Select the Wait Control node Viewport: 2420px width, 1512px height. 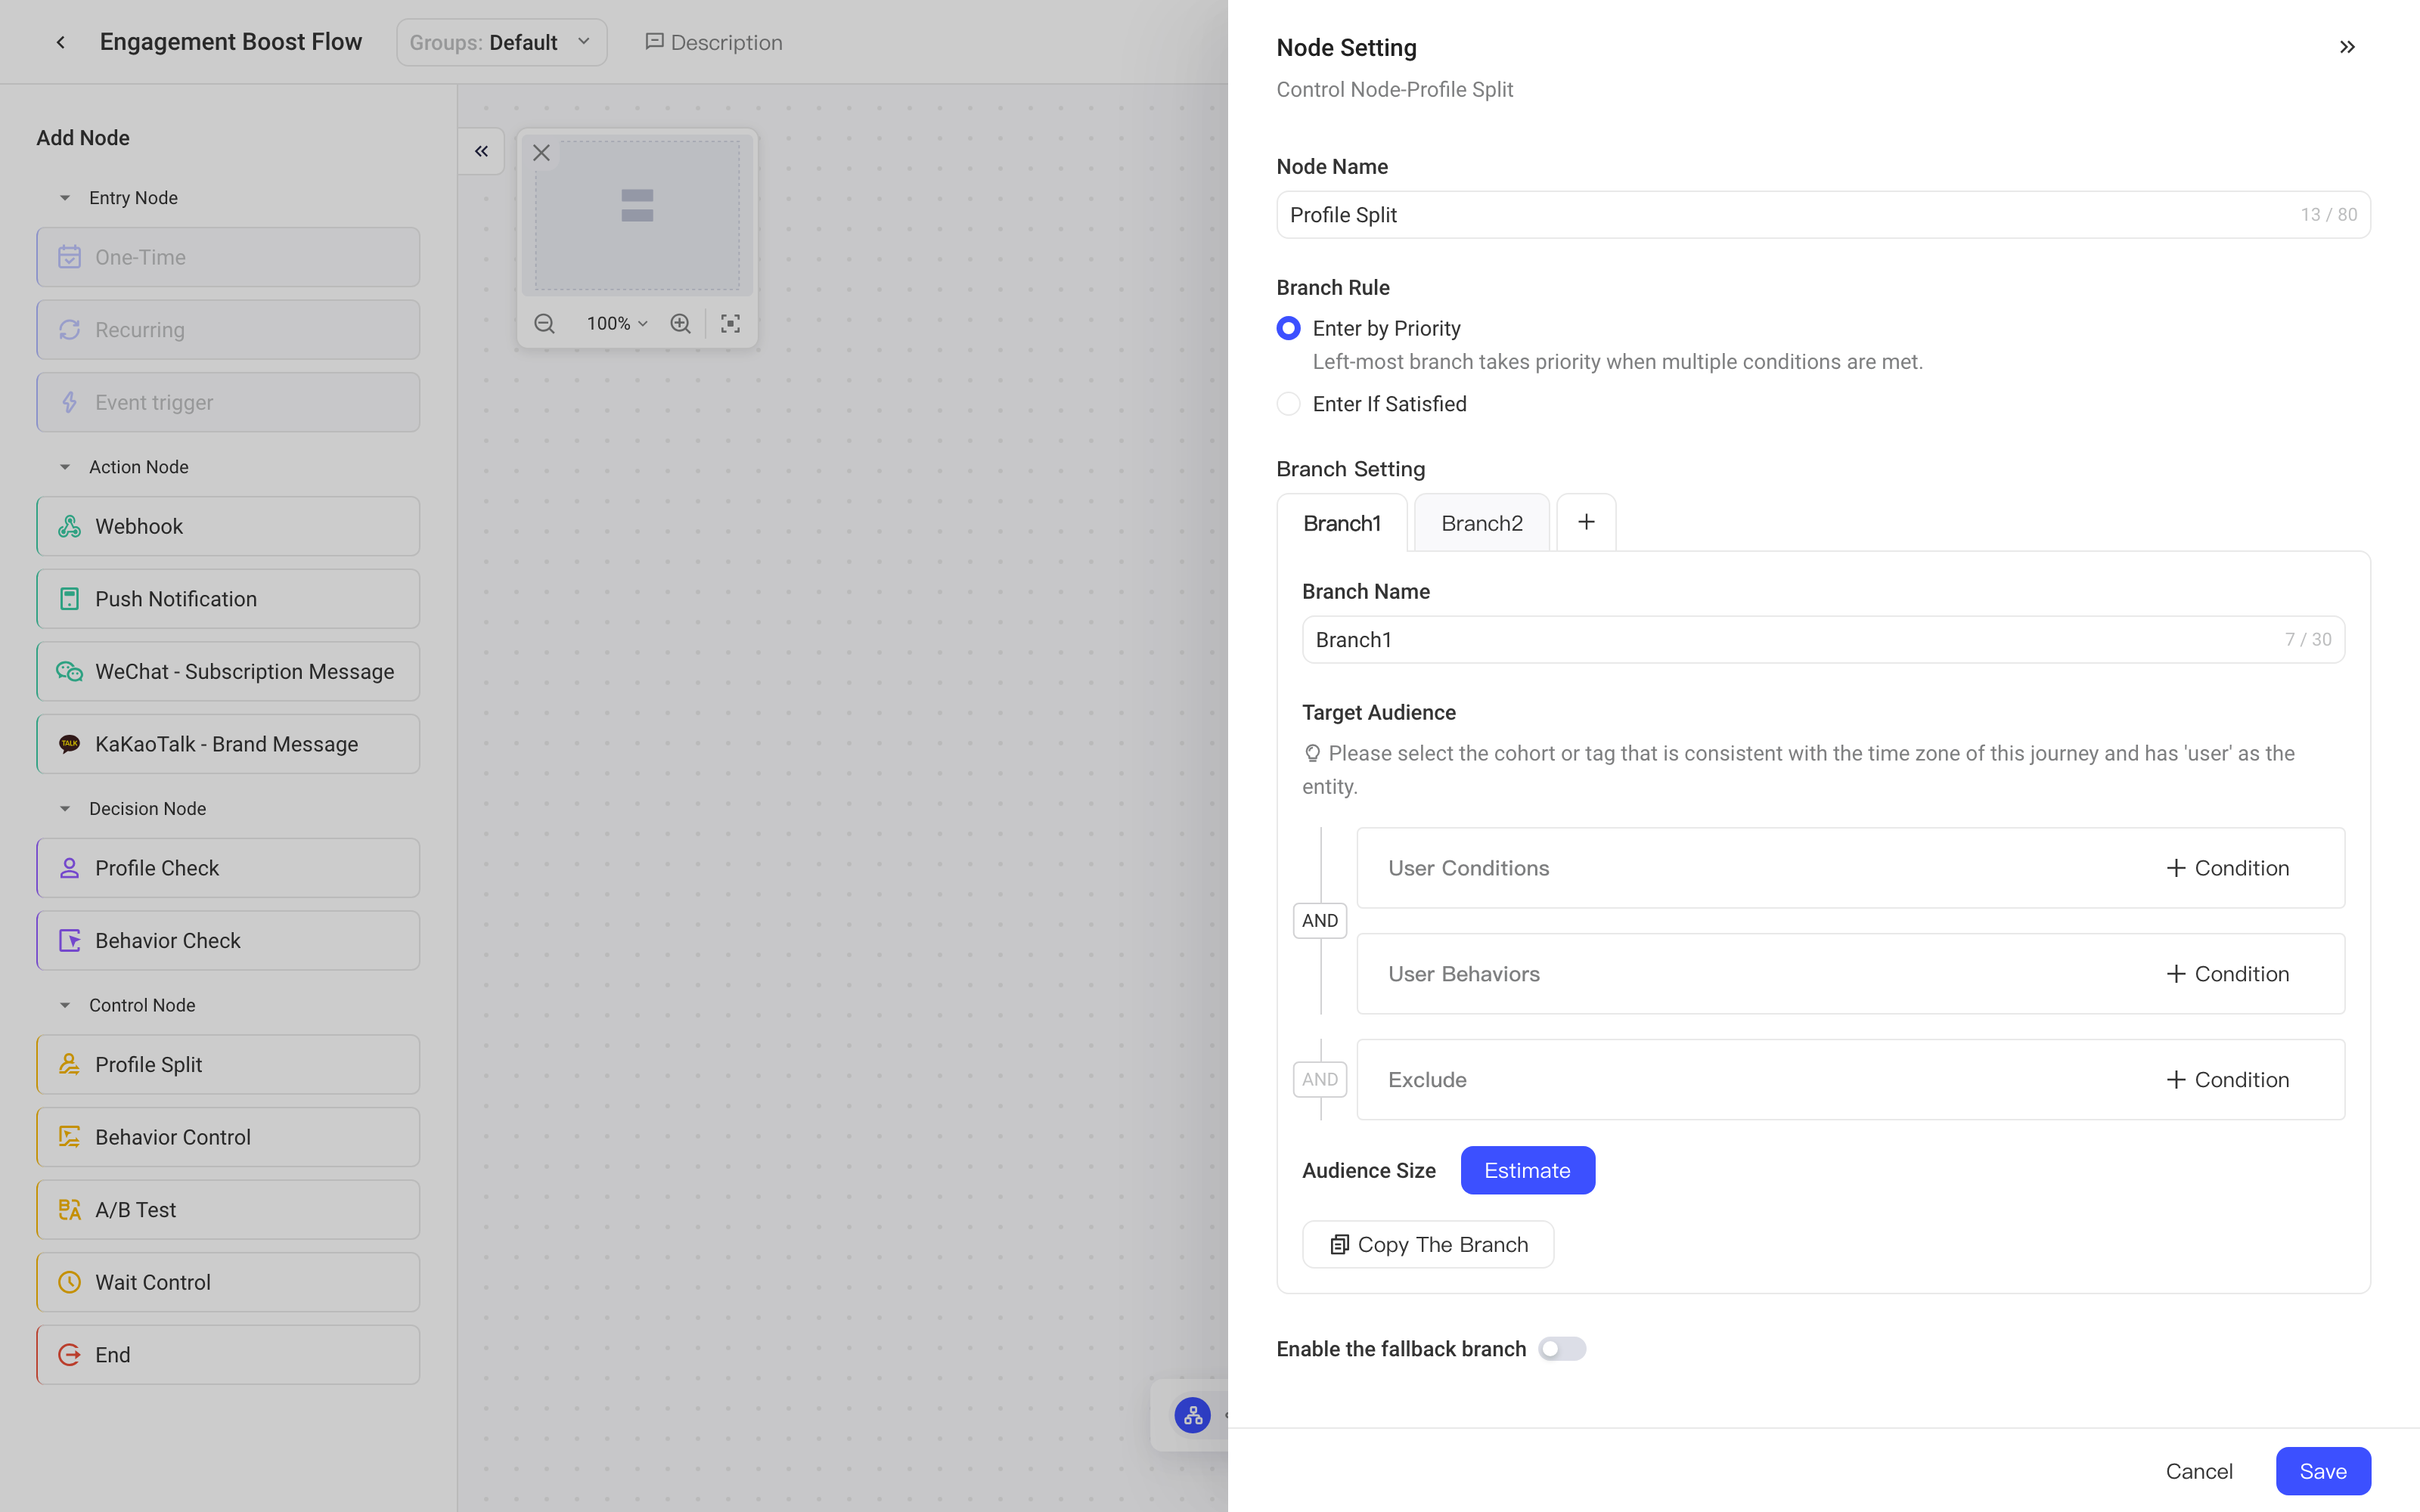tap(228, 1282)
